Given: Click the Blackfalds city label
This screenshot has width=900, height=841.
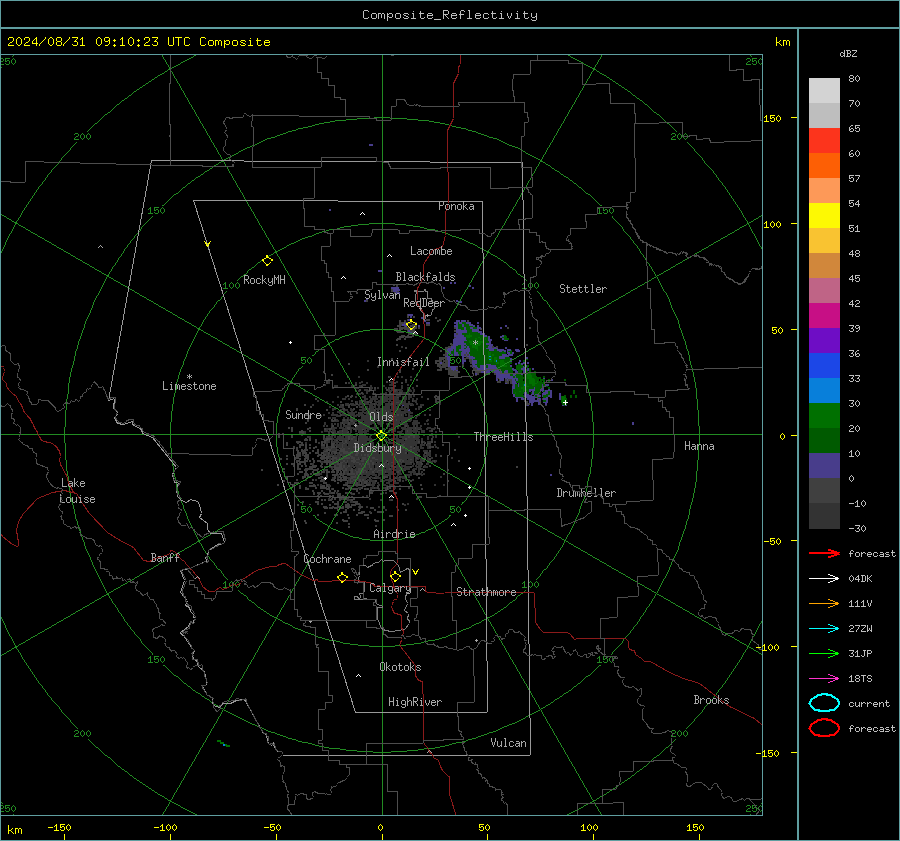Looking at the screenshot, I should tap(425, 277).
